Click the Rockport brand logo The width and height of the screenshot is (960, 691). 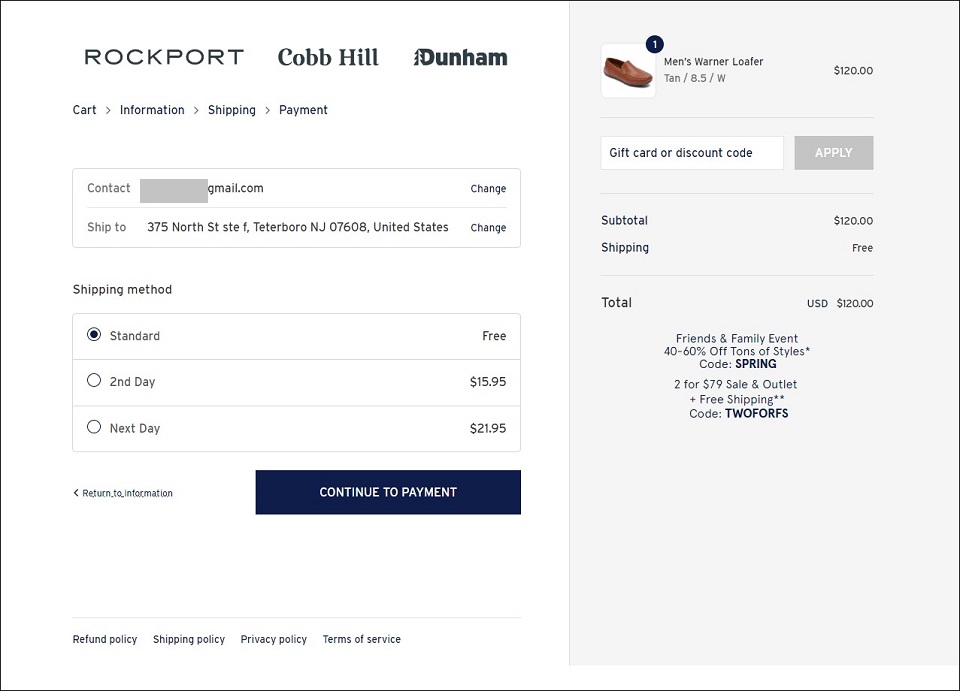164,57
